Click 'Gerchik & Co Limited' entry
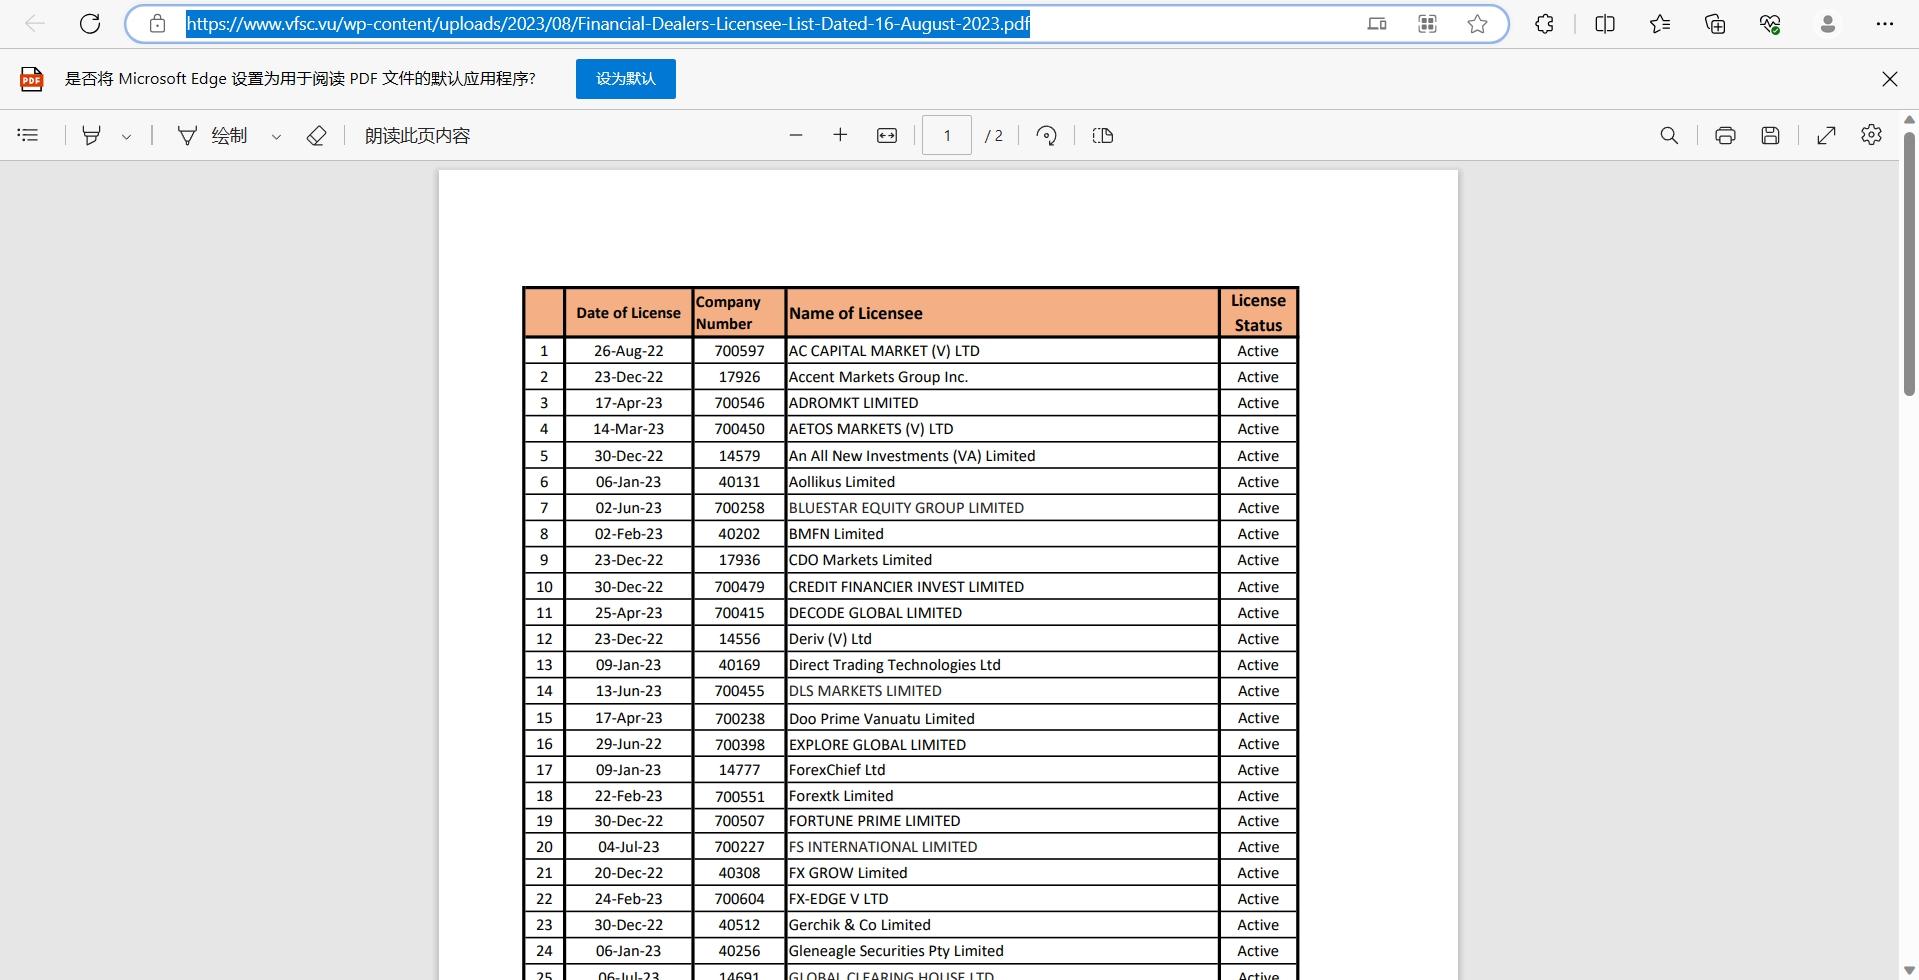The width and height of the screenshot is (1919, 980). tap(859, 925)
